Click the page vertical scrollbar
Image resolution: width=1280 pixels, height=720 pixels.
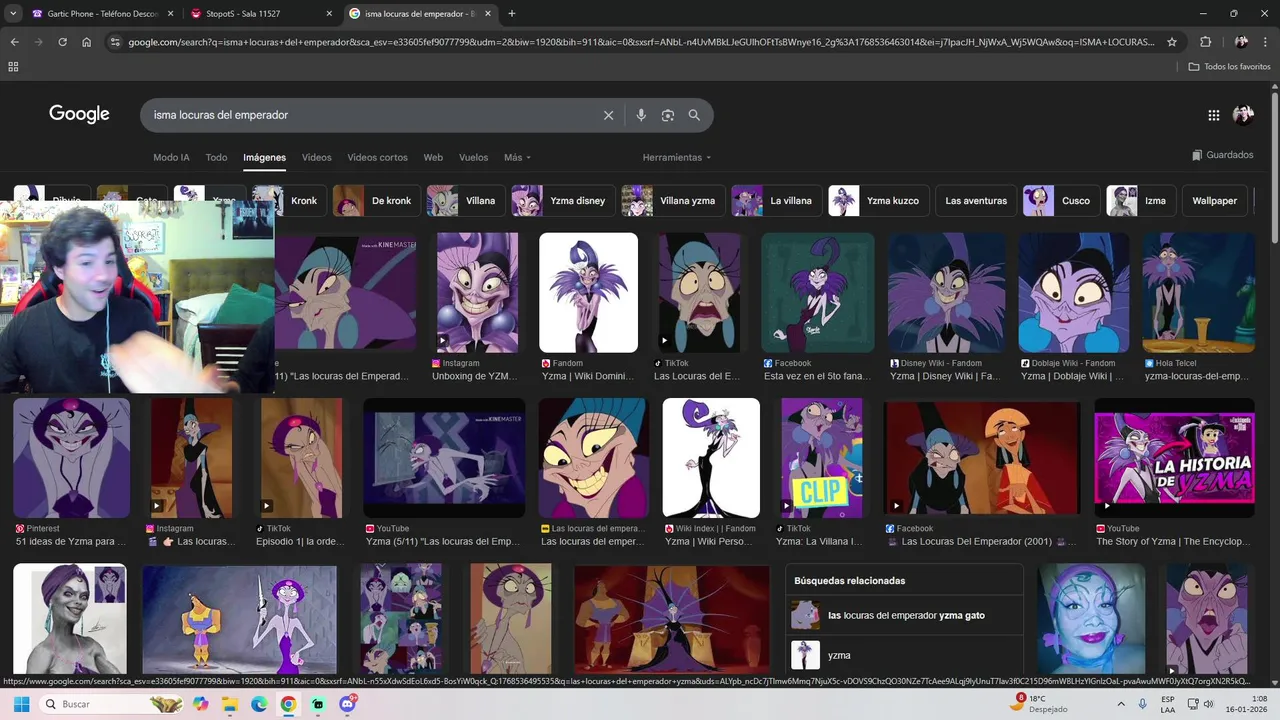pos(1274,170)
